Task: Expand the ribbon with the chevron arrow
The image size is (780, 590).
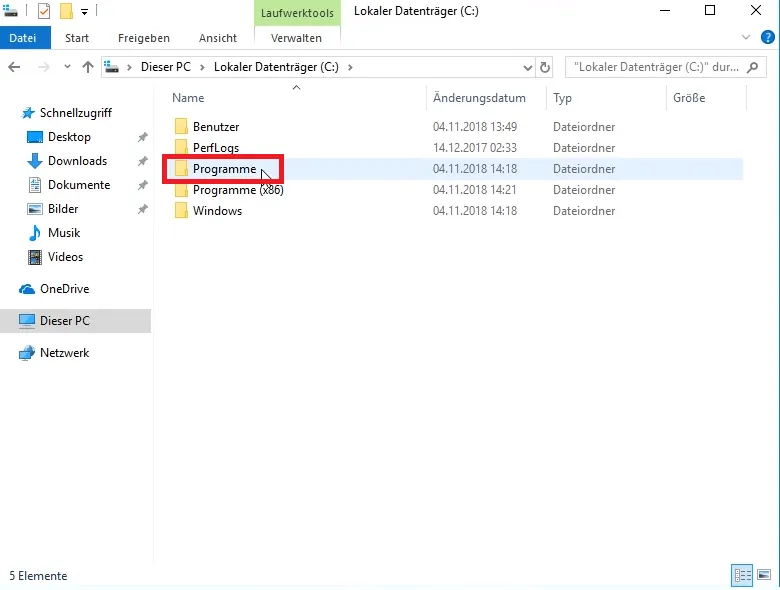Action: [746, 37]
